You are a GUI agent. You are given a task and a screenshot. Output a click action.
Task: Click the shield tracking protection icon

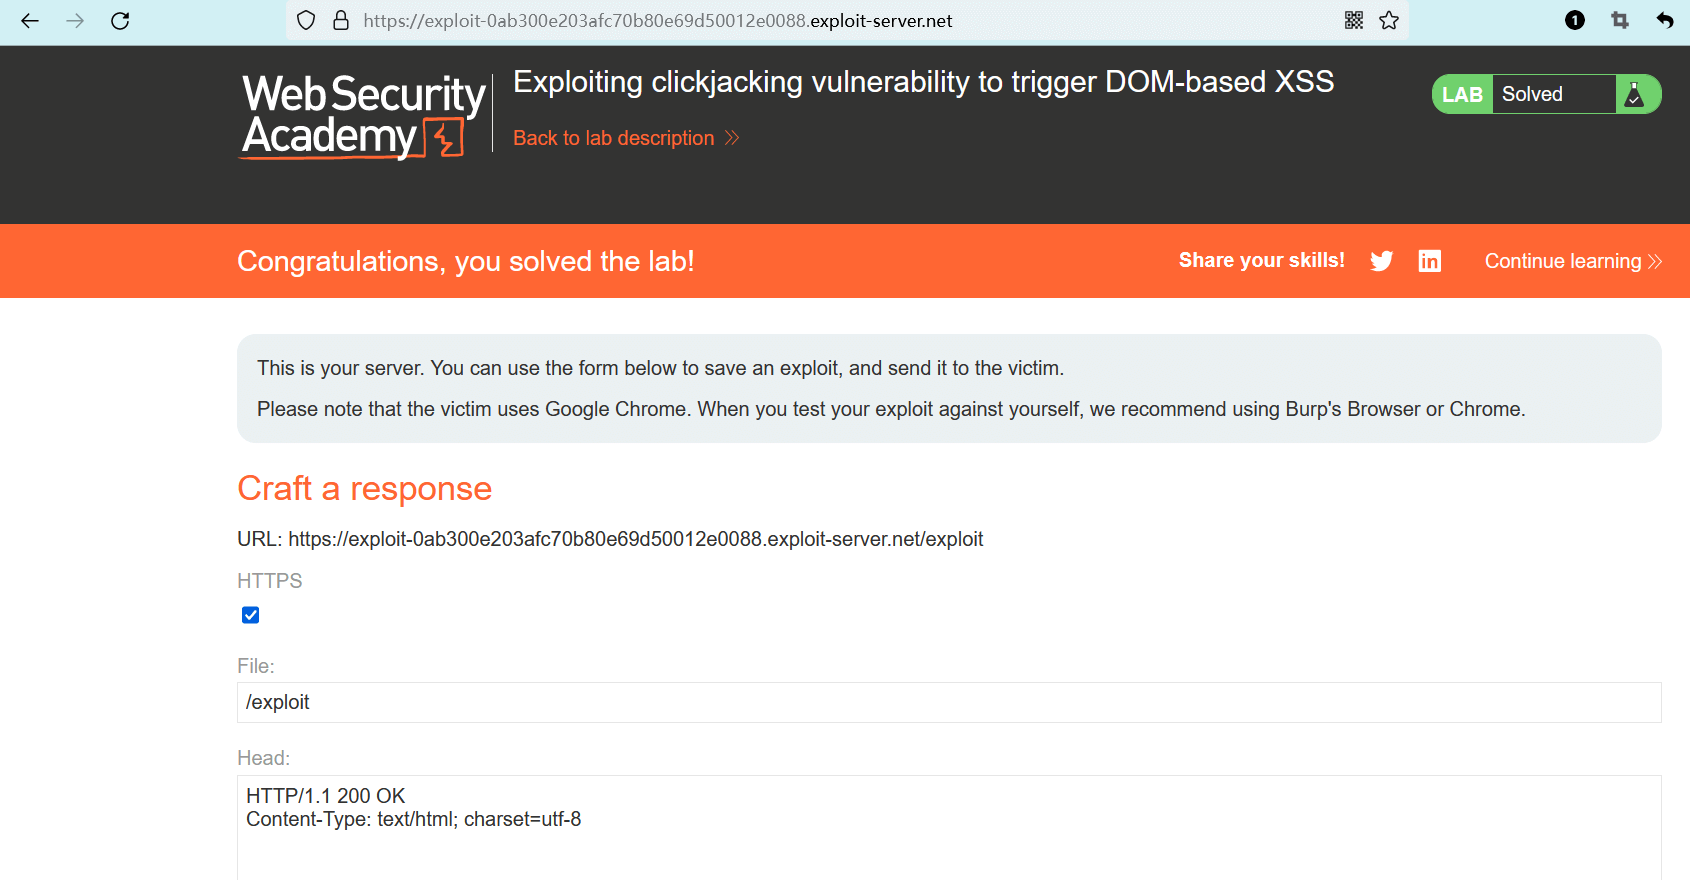coord(307,21)
